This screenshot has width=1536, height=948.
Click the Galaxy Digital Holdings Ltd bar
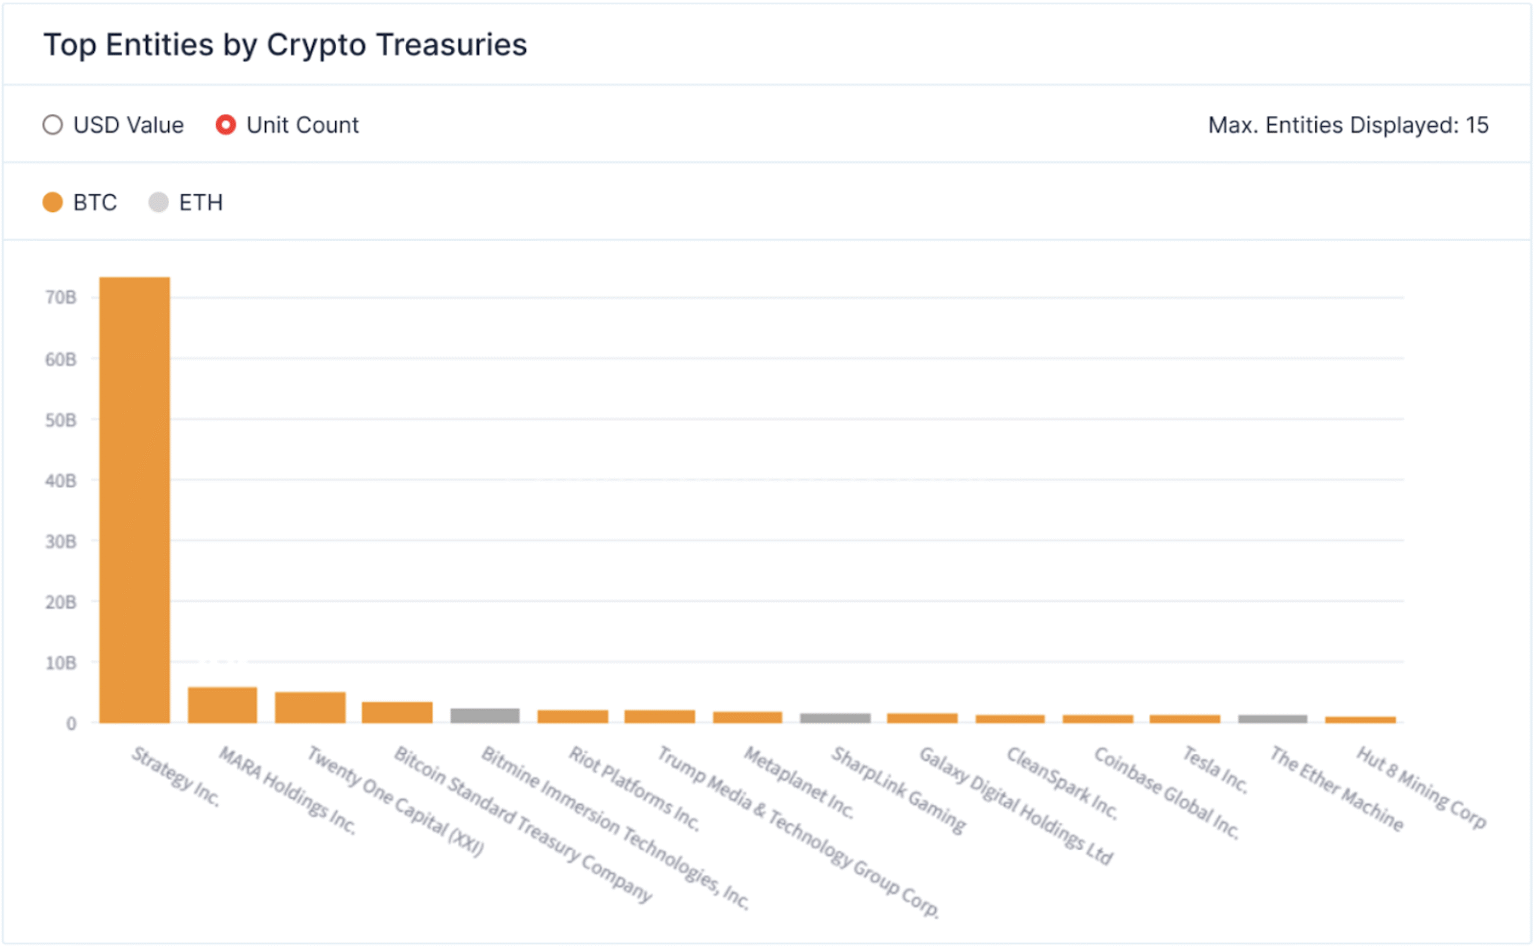pyautogui.click(x=922, y=718)
